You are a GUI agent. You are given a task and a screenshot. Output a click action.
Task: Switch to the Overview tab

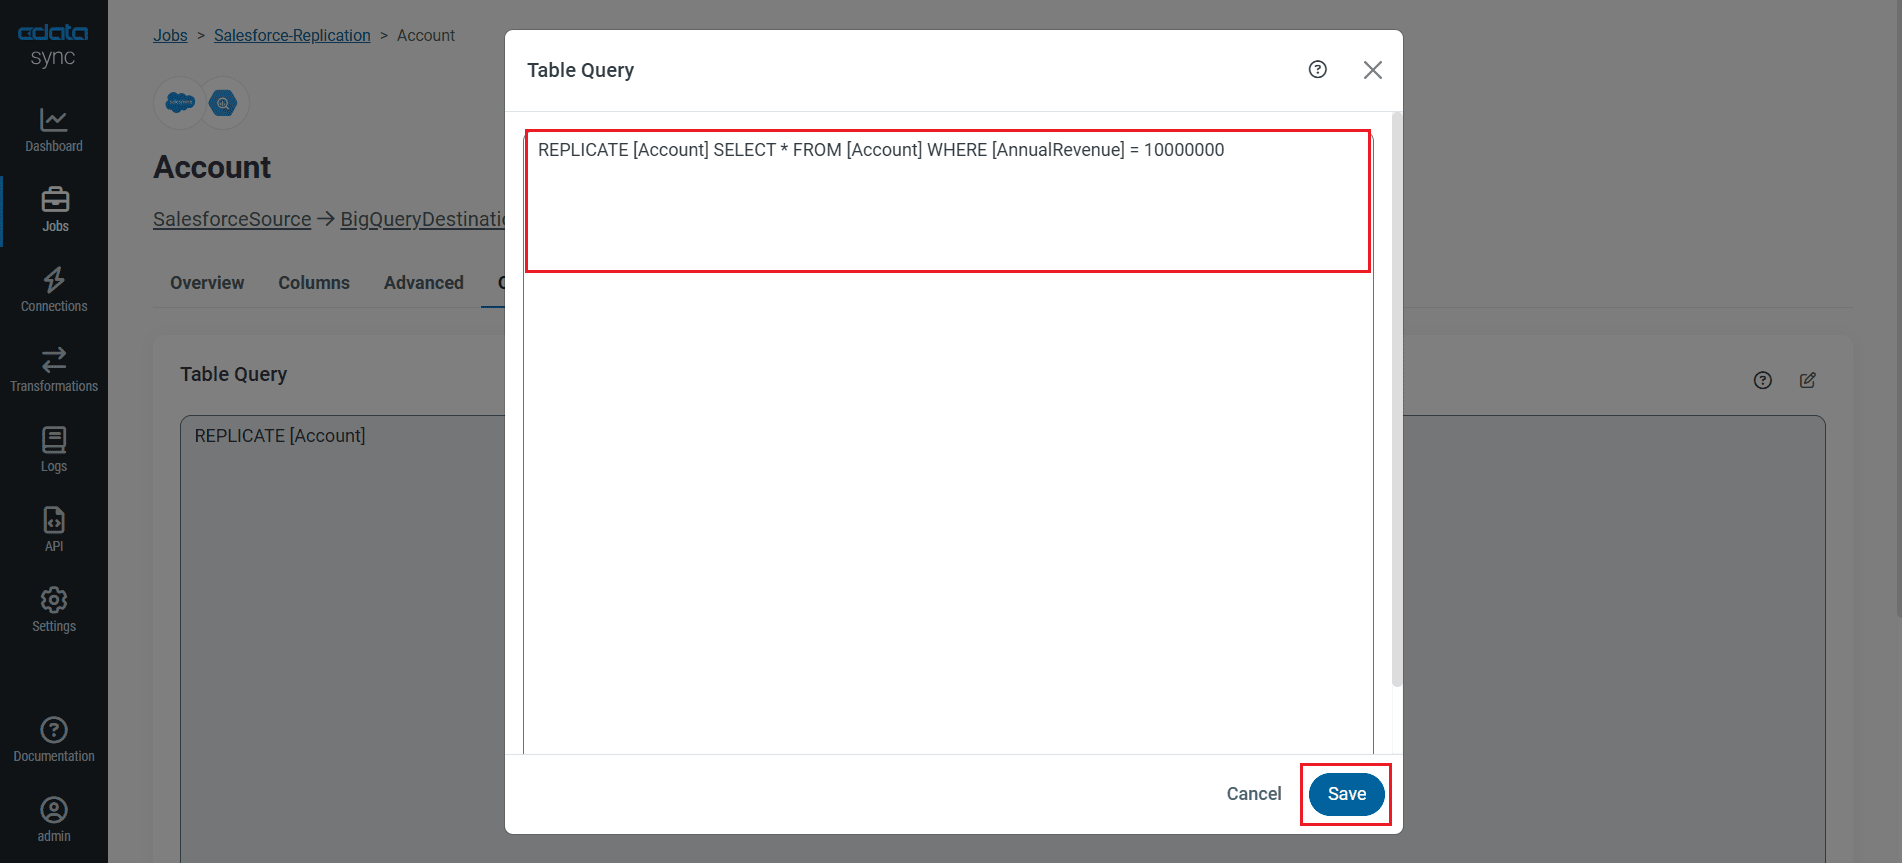207,283
